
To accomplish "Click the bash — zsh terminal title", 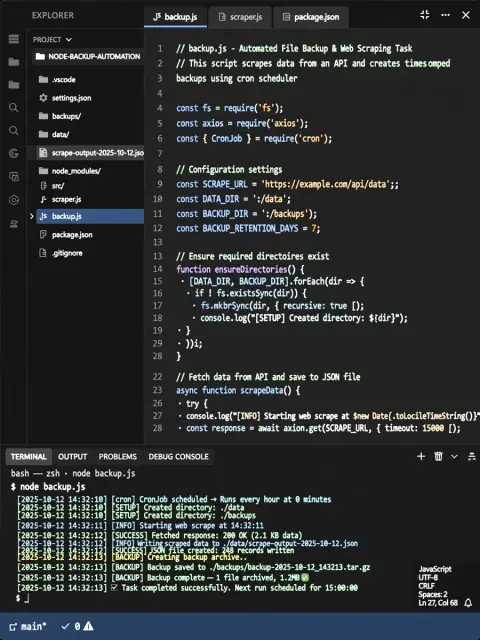I will click(73, 473).
